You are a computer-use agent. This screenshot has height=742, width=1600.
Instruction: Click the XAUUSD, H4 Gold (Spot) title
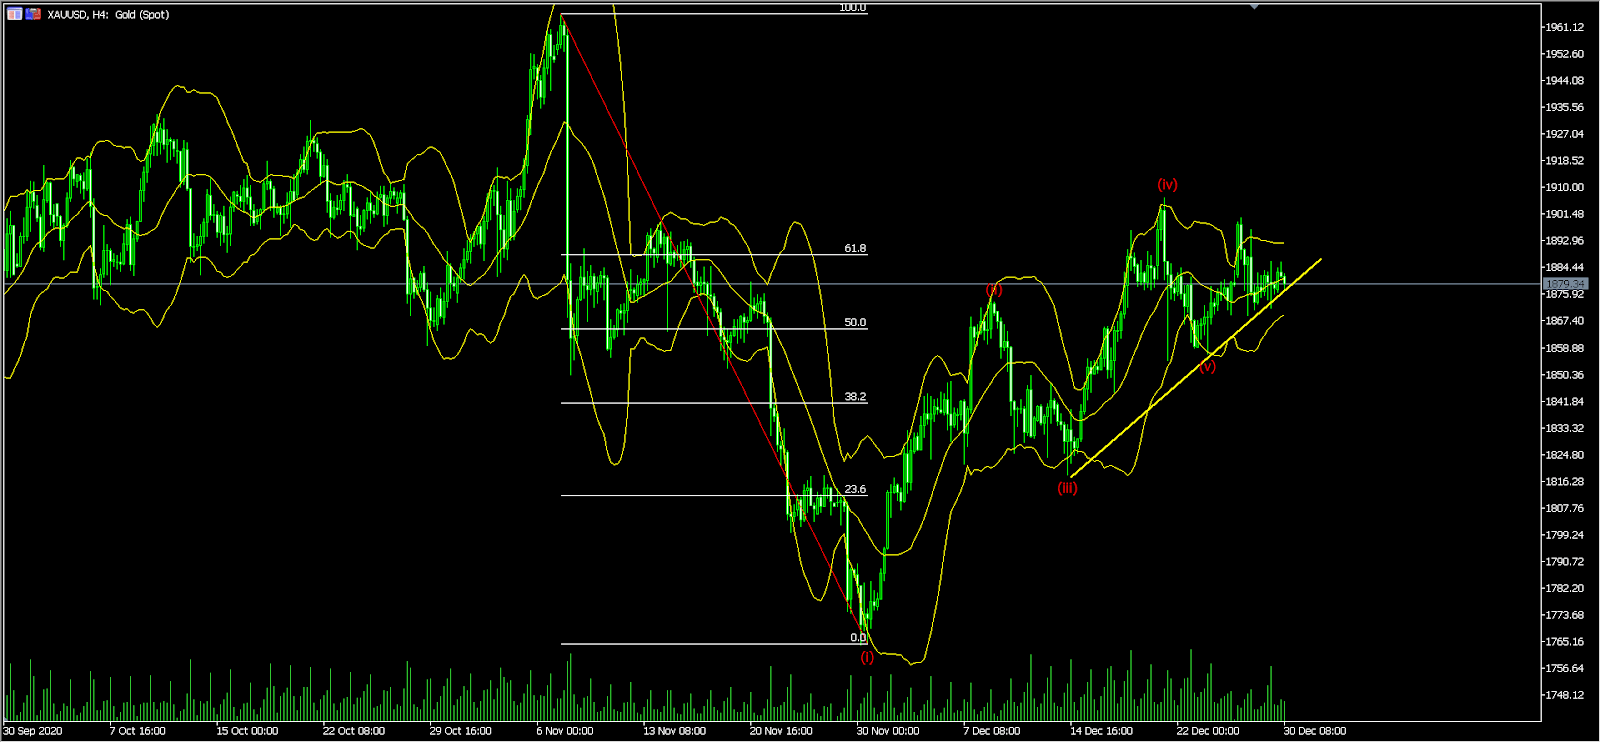[108, 15]
